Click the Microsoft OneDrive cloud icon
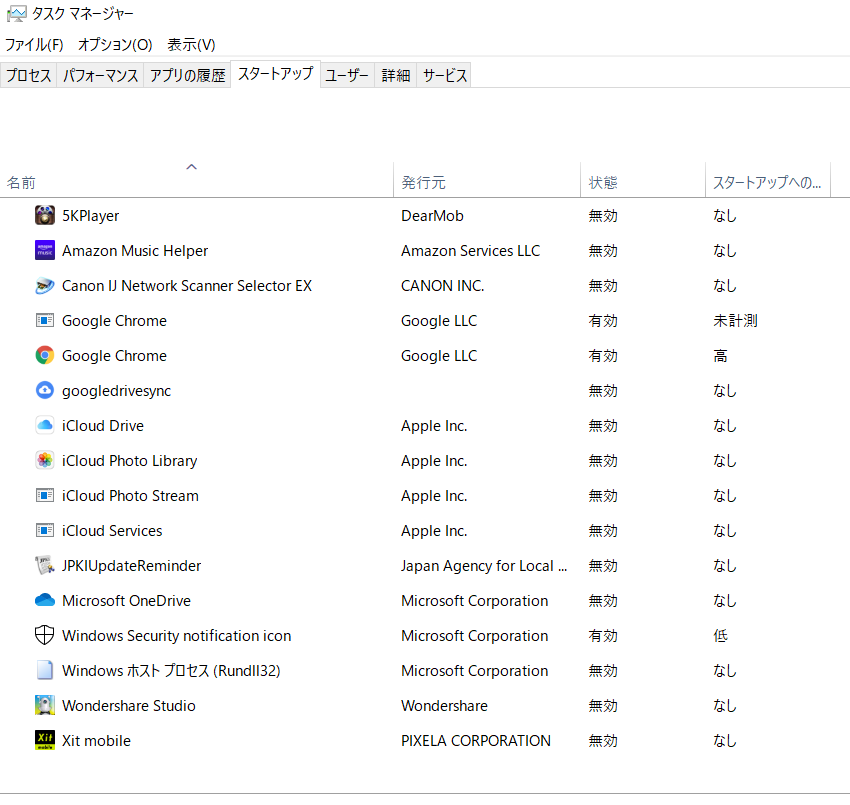Screen dimensions: 850x805 coord(45,600)
